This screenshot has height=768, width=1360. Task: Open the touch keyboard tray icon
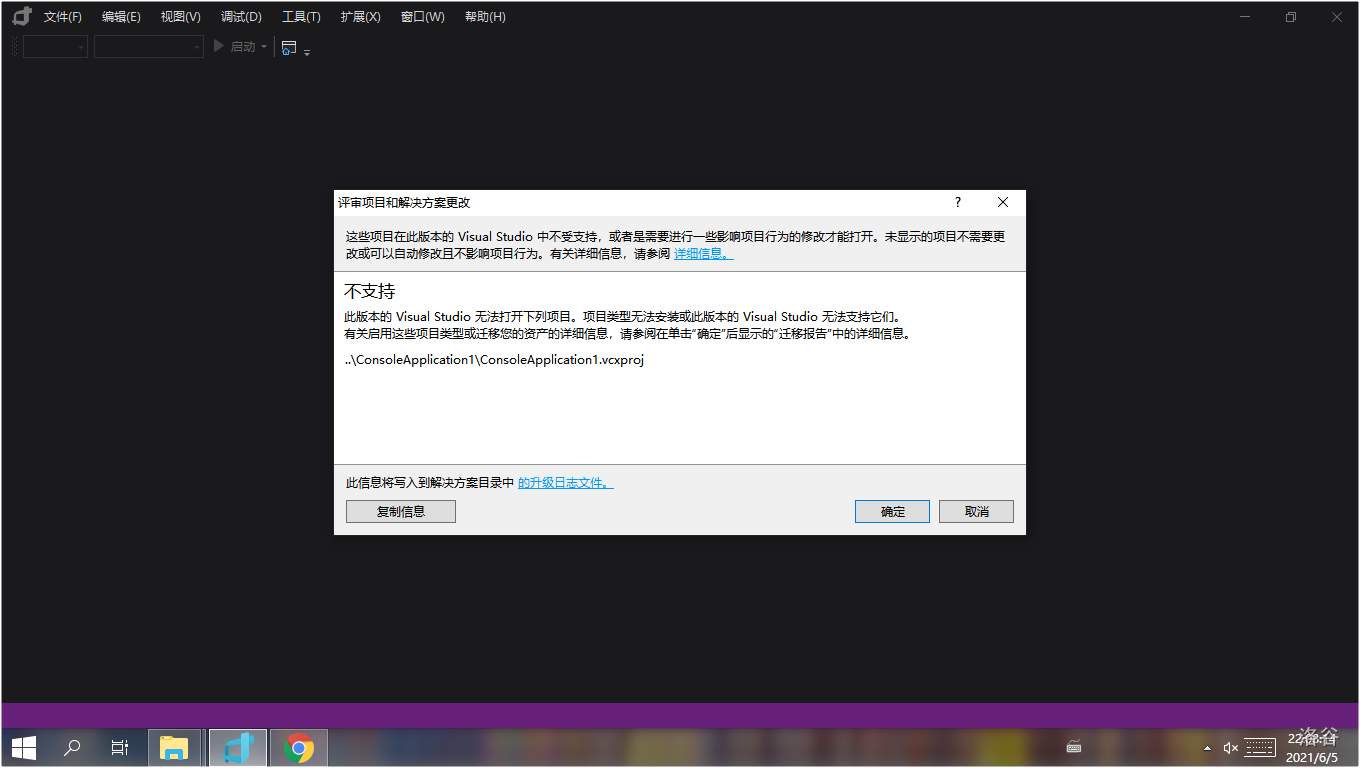[1260, 747]
